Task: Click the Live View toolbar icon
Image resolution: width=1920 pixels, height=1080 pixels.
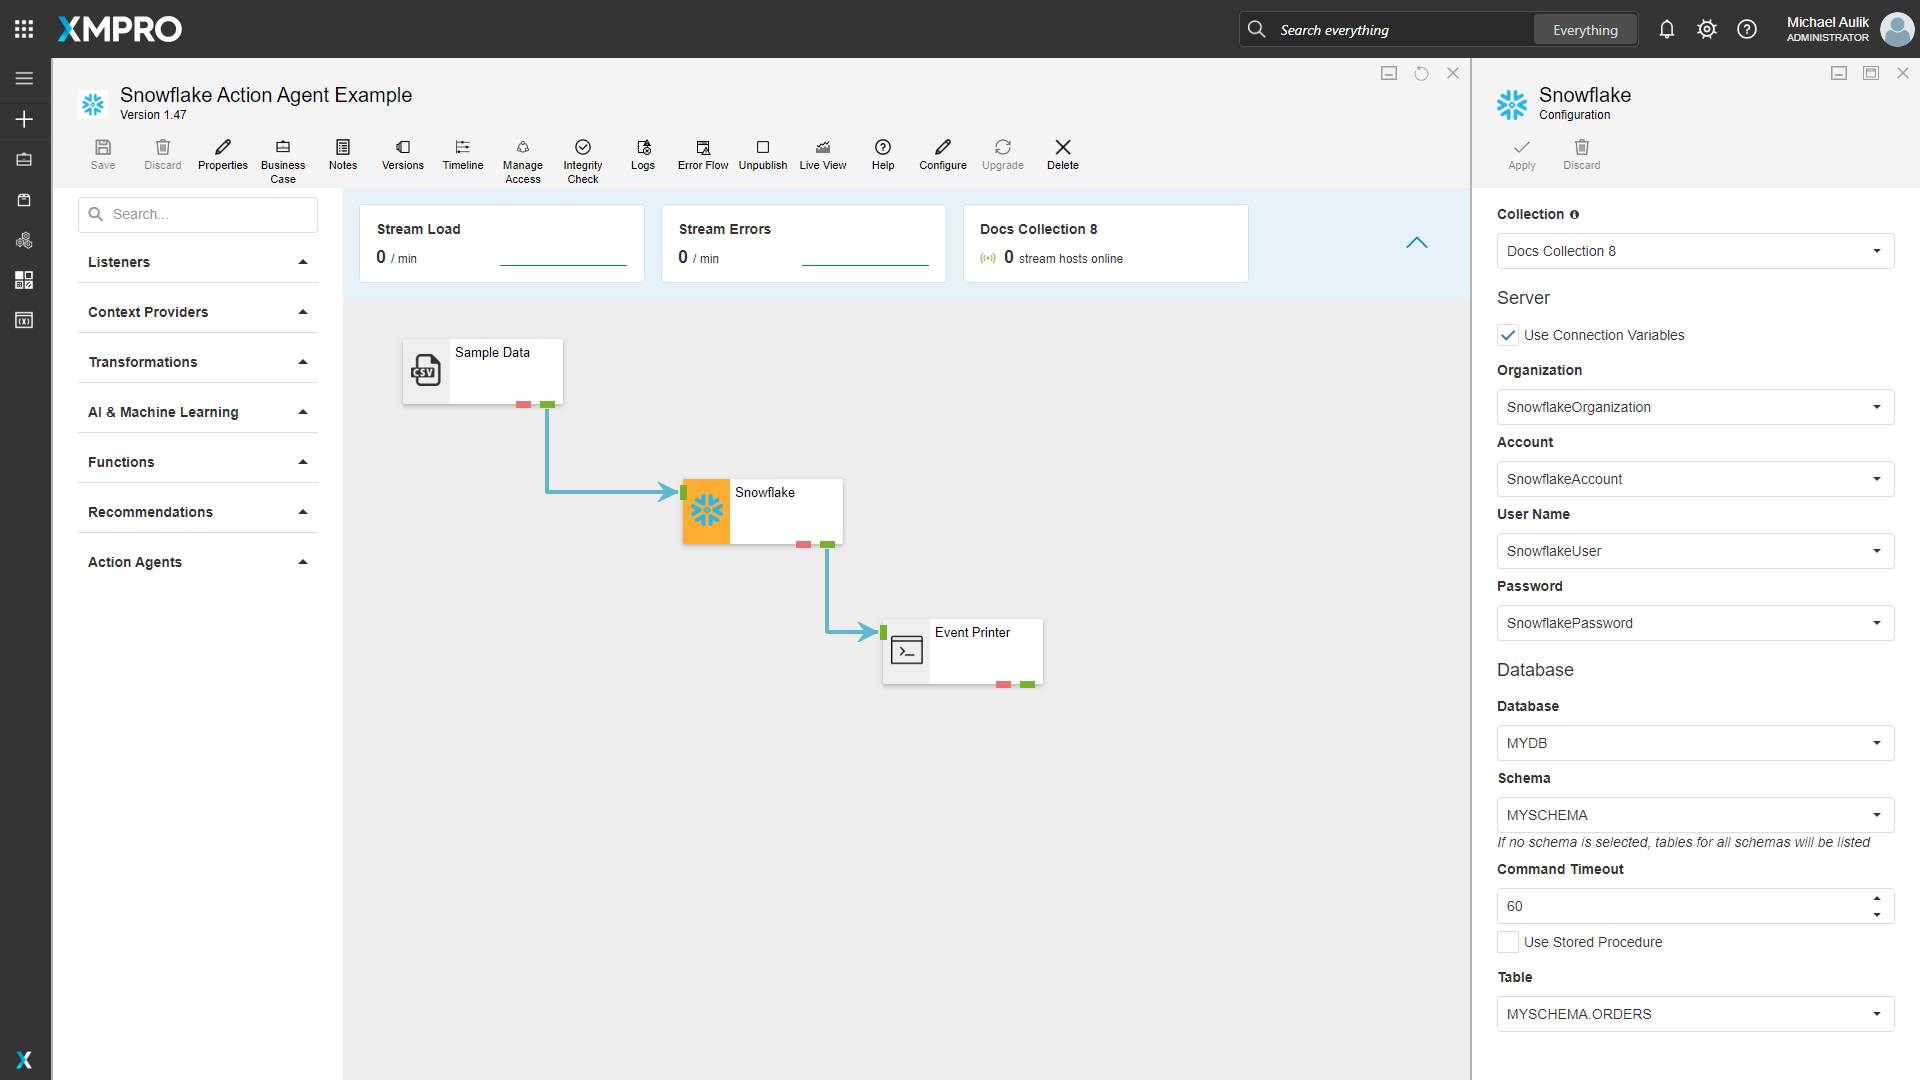Action: (x=822, y=154)
